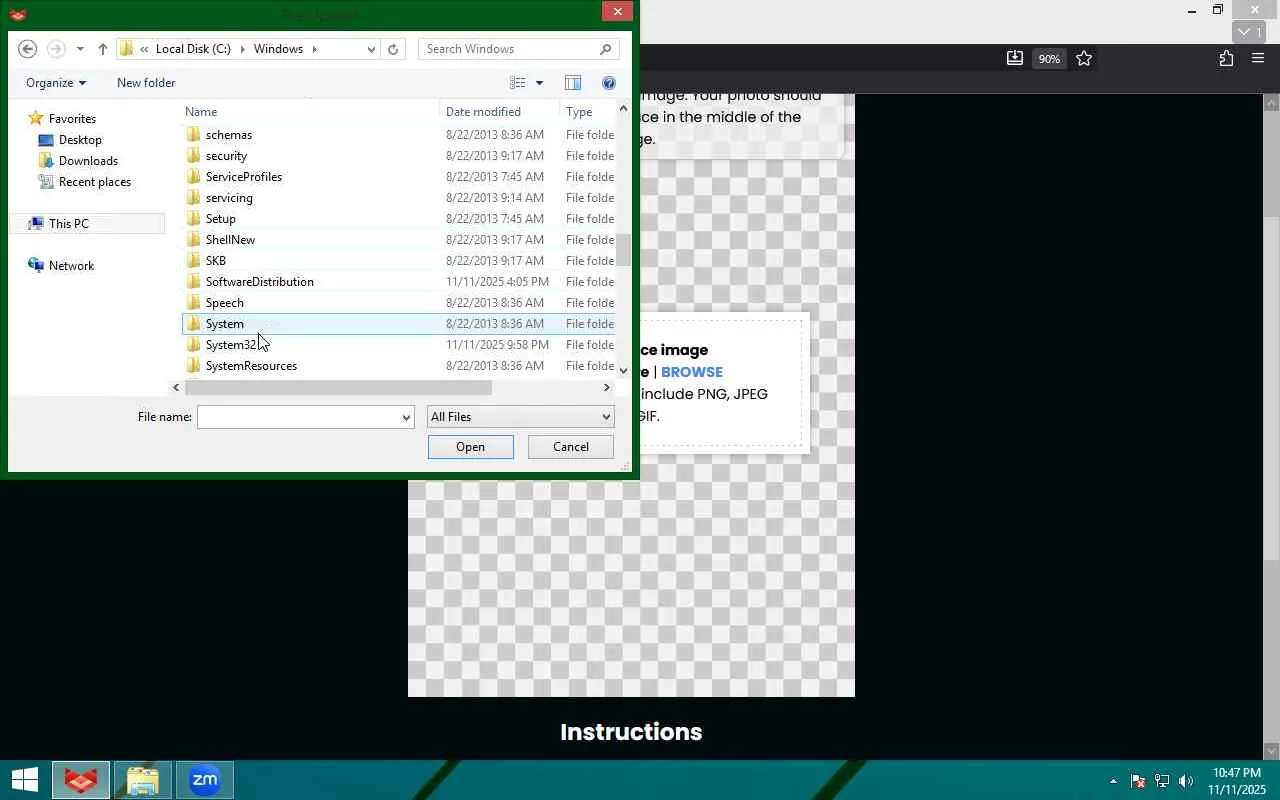Select Recent places in navigation pane
The width and height of the screenshot is (1280, 800).
click(x=95, y=182)
